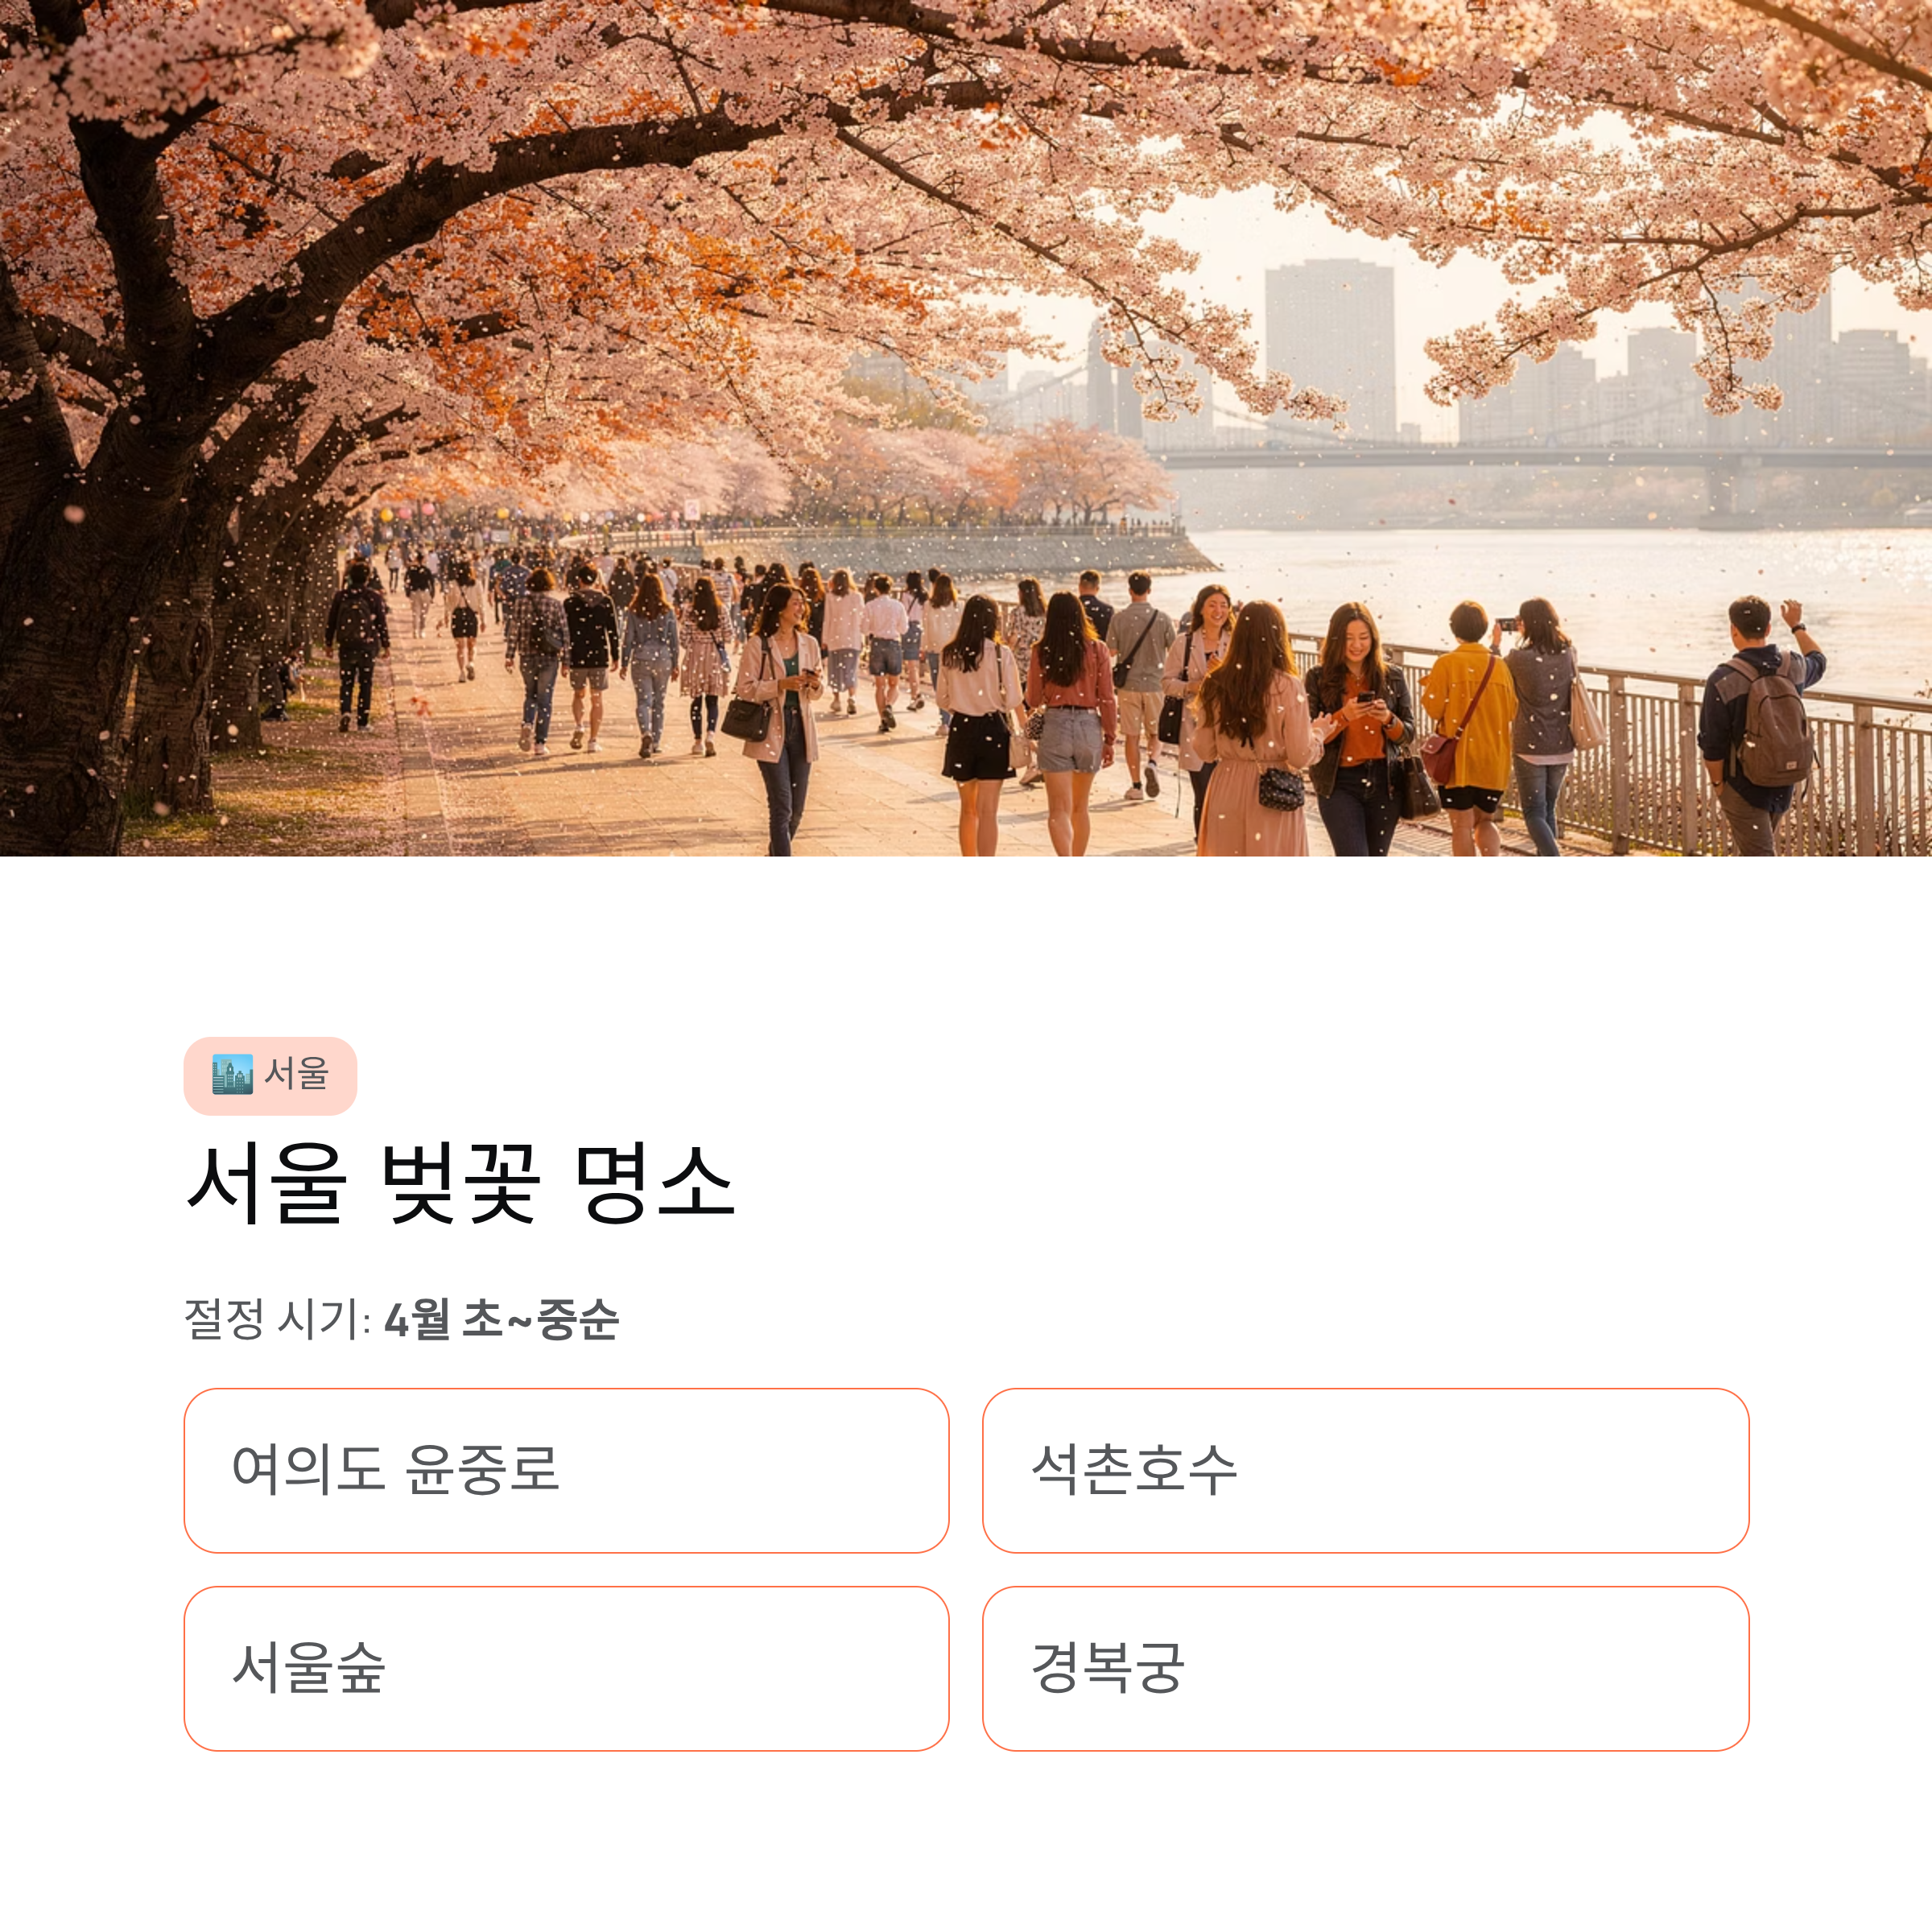Screen dimensions: 1932x1932
Task: Click the woman in the yellow jacket
Action: coord(1468,728)
